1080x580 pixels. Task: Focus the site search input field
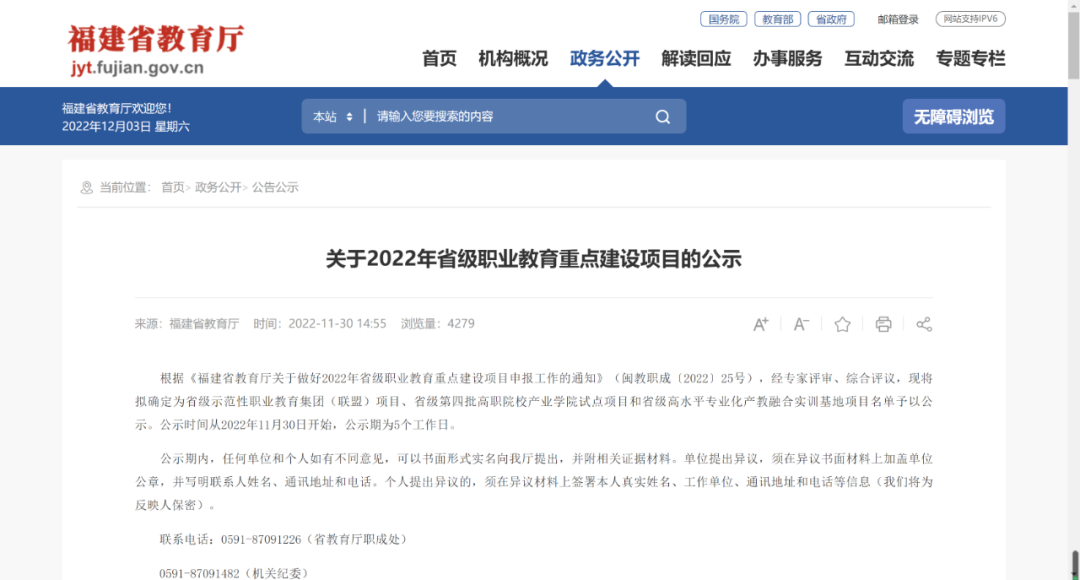[510, 116]
